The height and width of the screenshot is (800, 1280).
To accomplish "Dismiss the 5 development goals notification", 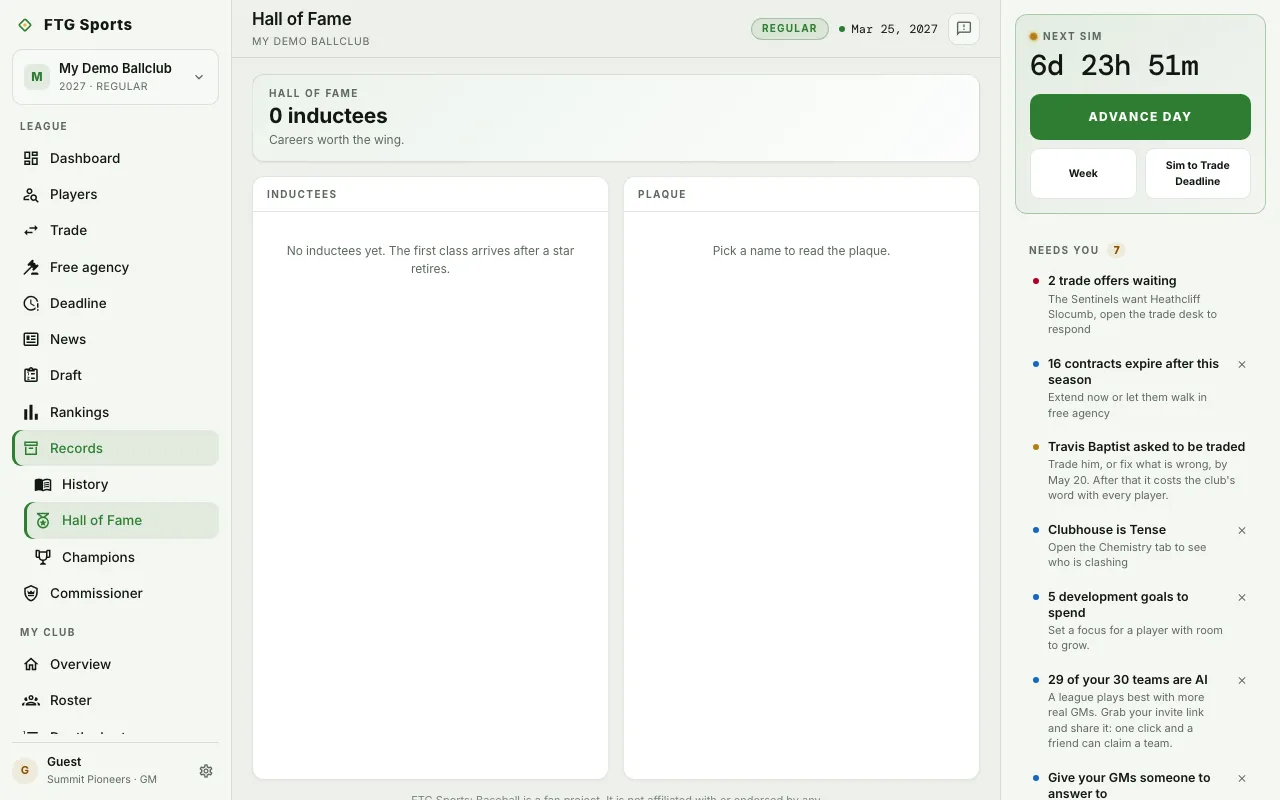I will tap(1242, 598).
